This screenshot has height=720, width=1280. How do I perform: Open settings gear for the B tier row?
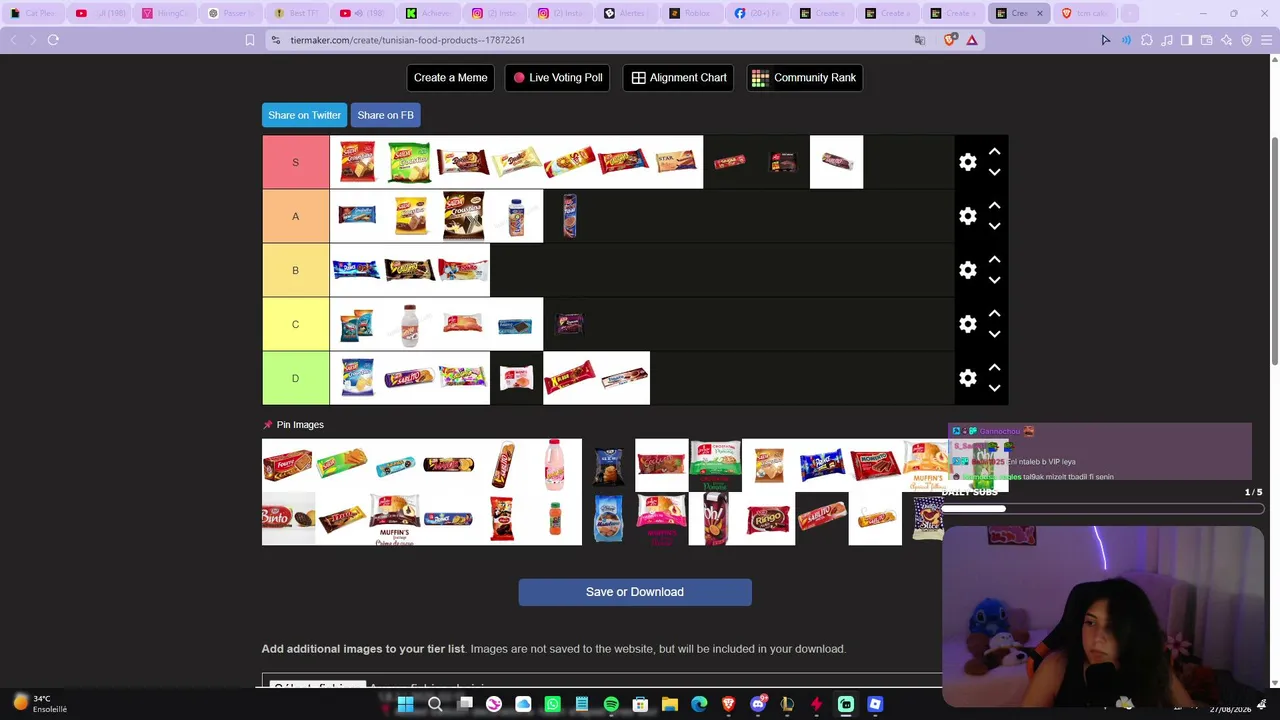pyautogui.click(x=968, y=270)
